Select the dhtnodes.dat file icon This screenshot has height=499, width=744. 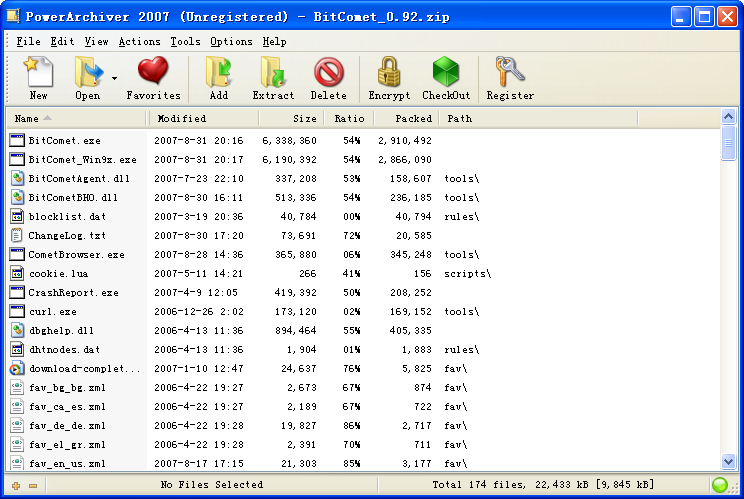point(17,349)
